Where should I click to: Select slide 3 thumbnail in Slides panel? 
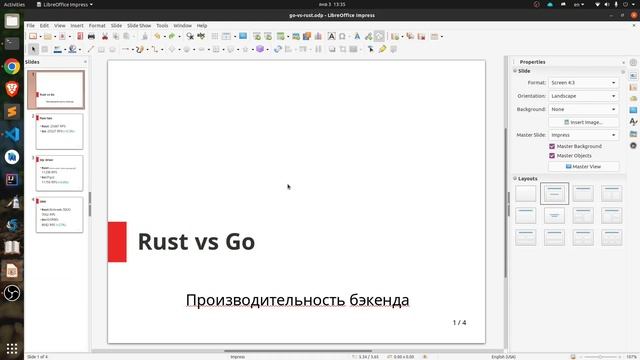59,173
